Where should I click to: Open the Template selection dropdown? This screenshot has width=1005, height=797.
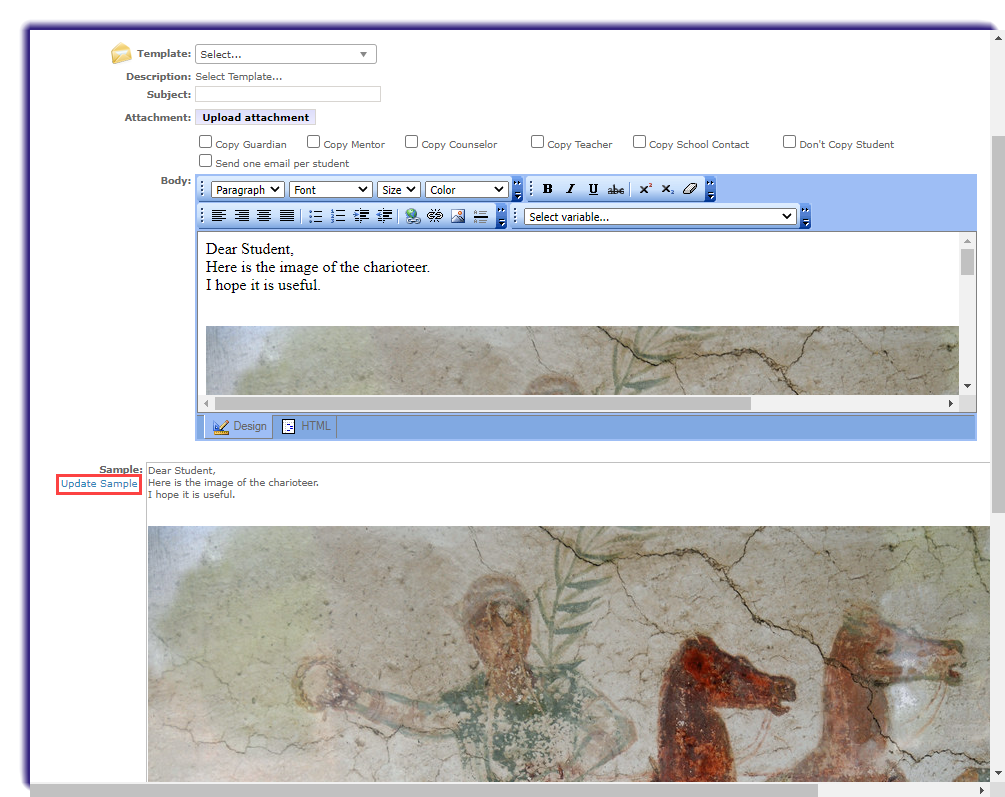(285, 53)
